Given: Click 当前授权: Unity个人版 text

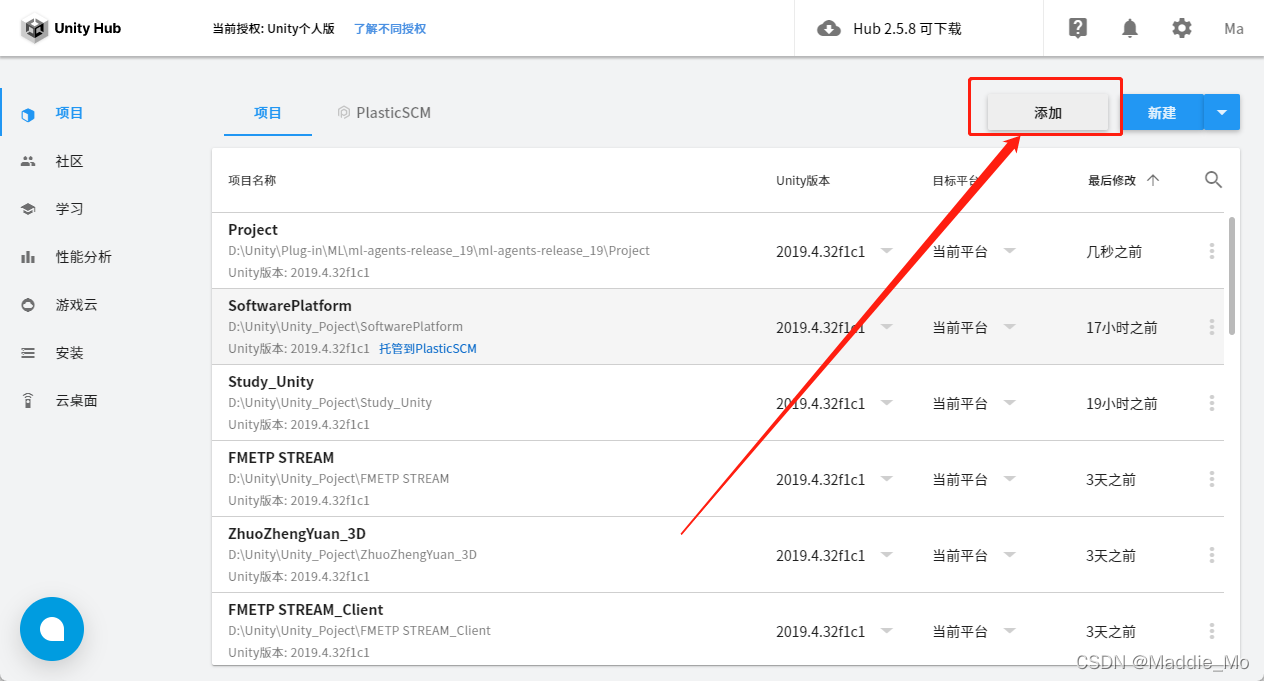Looking at the screenshot, I should click(x=275, y=29).
